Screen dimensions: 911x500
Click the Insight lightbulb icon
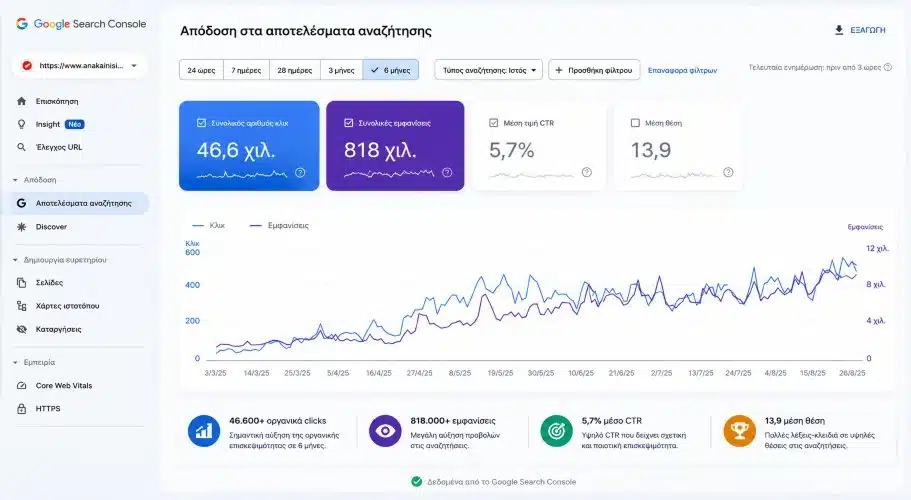tap(21, 124)
